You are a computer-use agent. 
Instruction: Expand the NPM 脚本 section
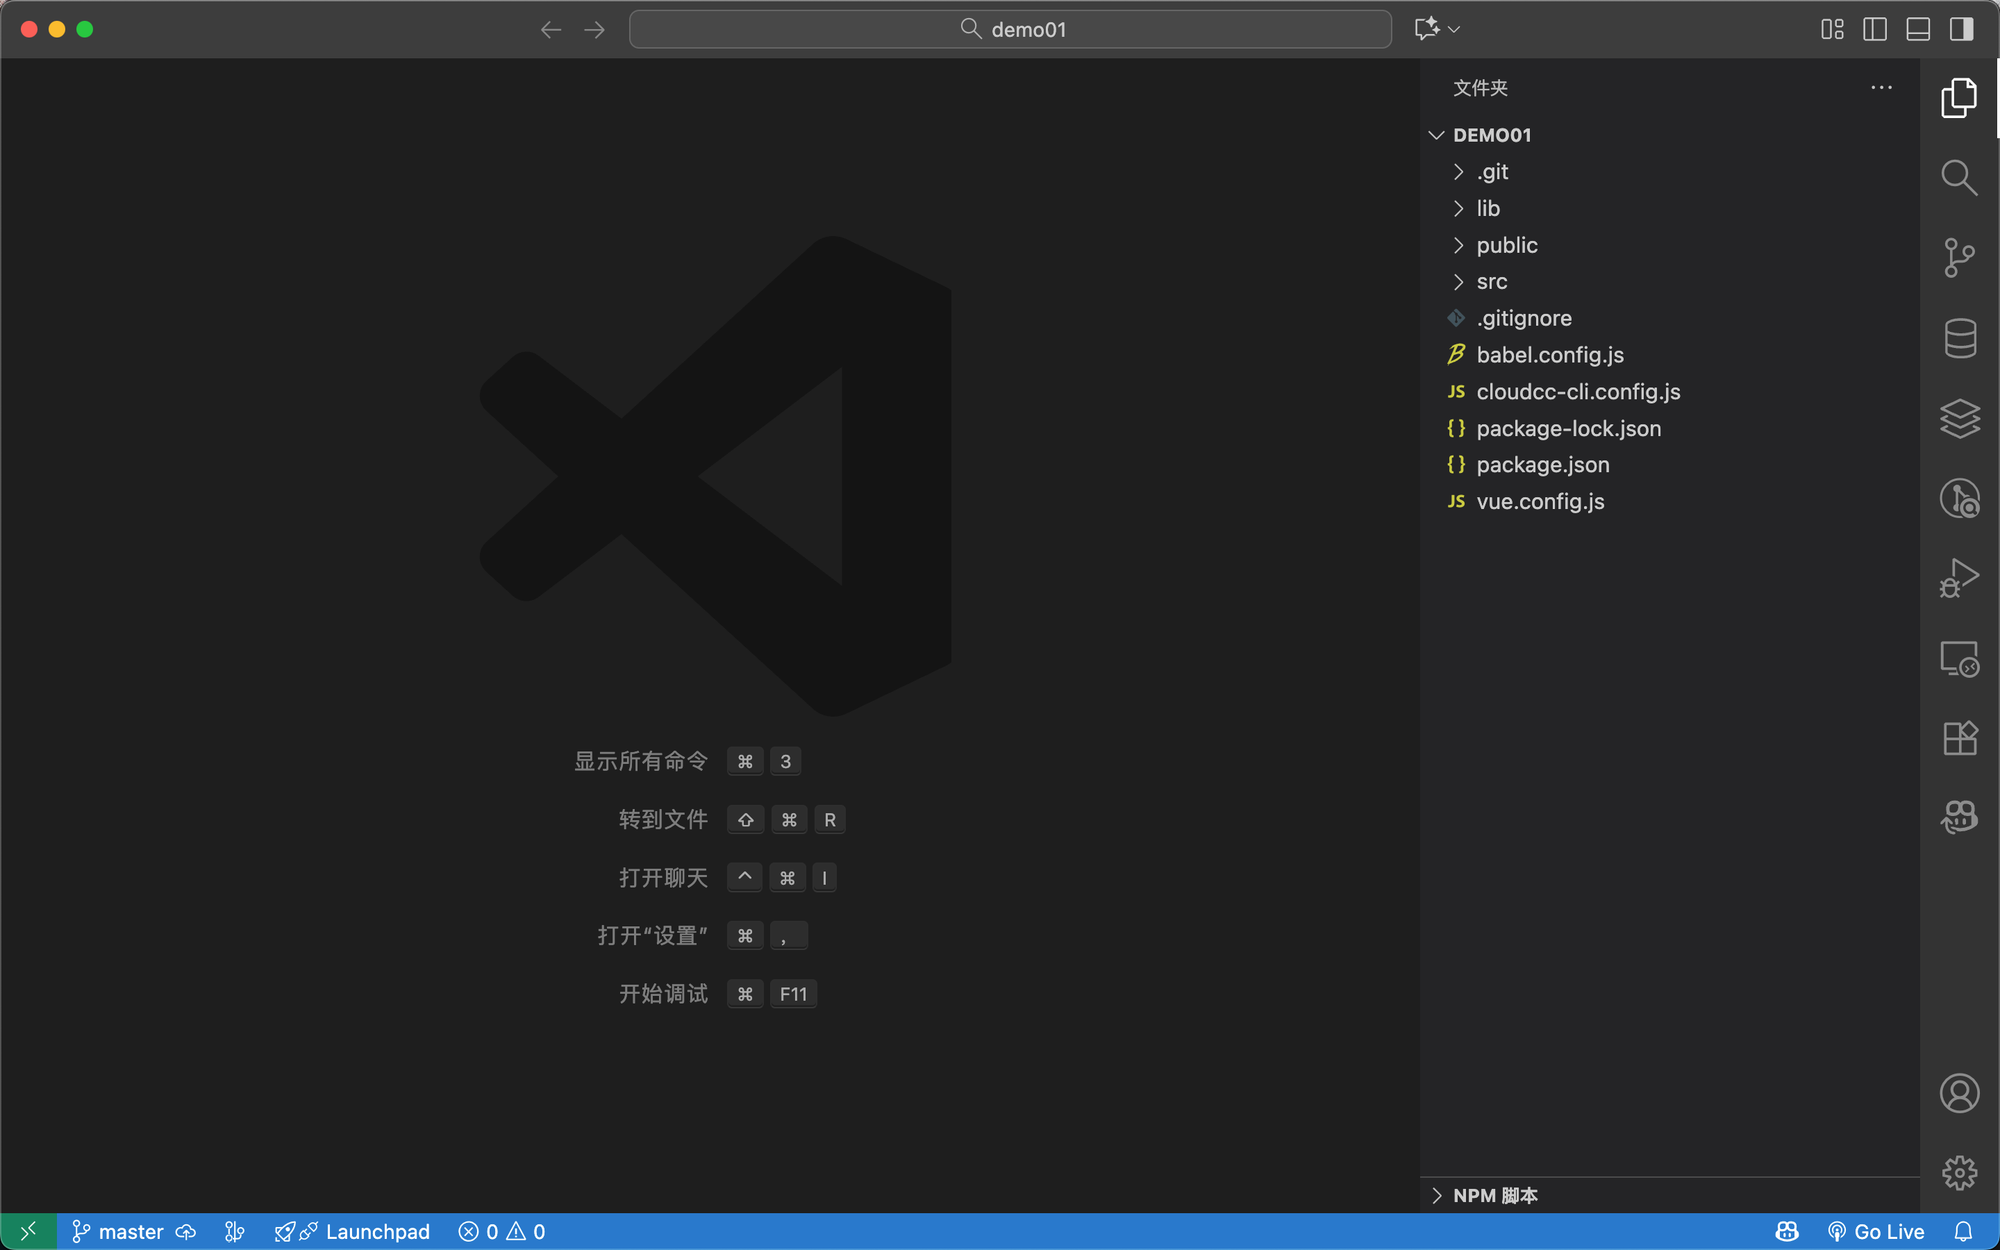click(x=1494, y=1195)
